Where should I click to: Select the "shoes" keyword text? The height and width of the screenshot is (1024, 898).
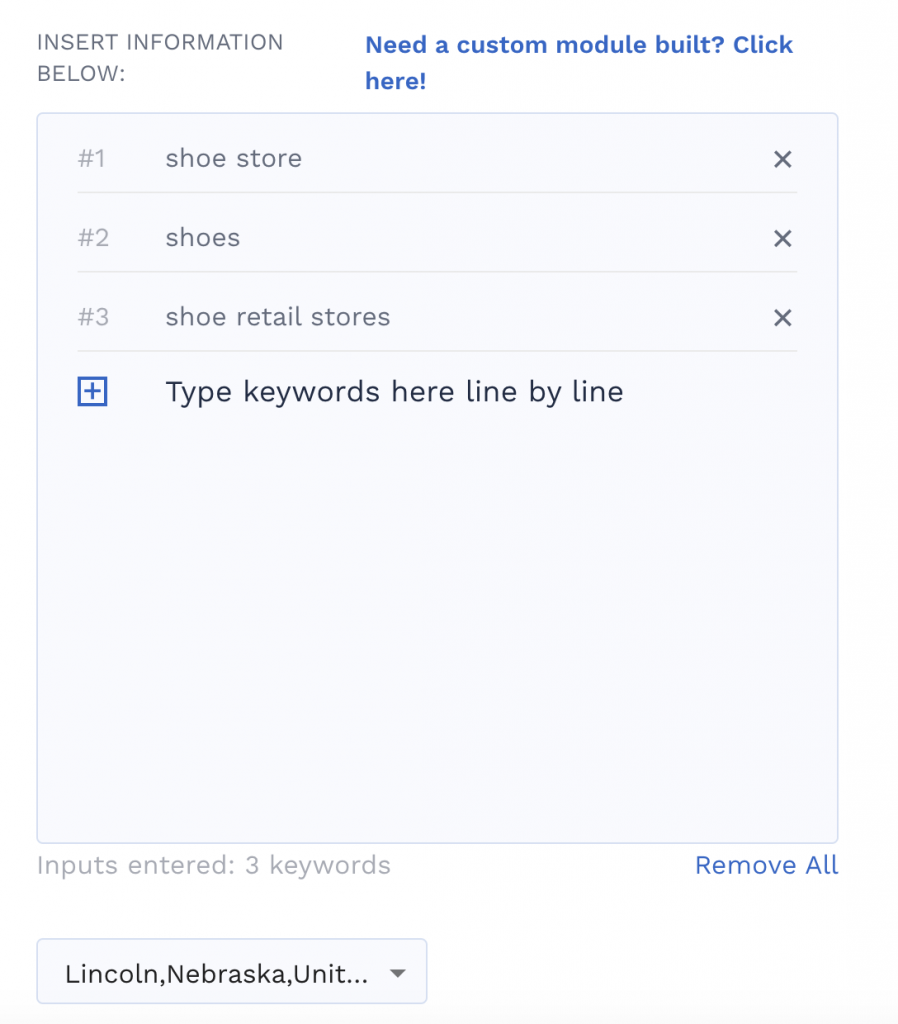(203, 238)
